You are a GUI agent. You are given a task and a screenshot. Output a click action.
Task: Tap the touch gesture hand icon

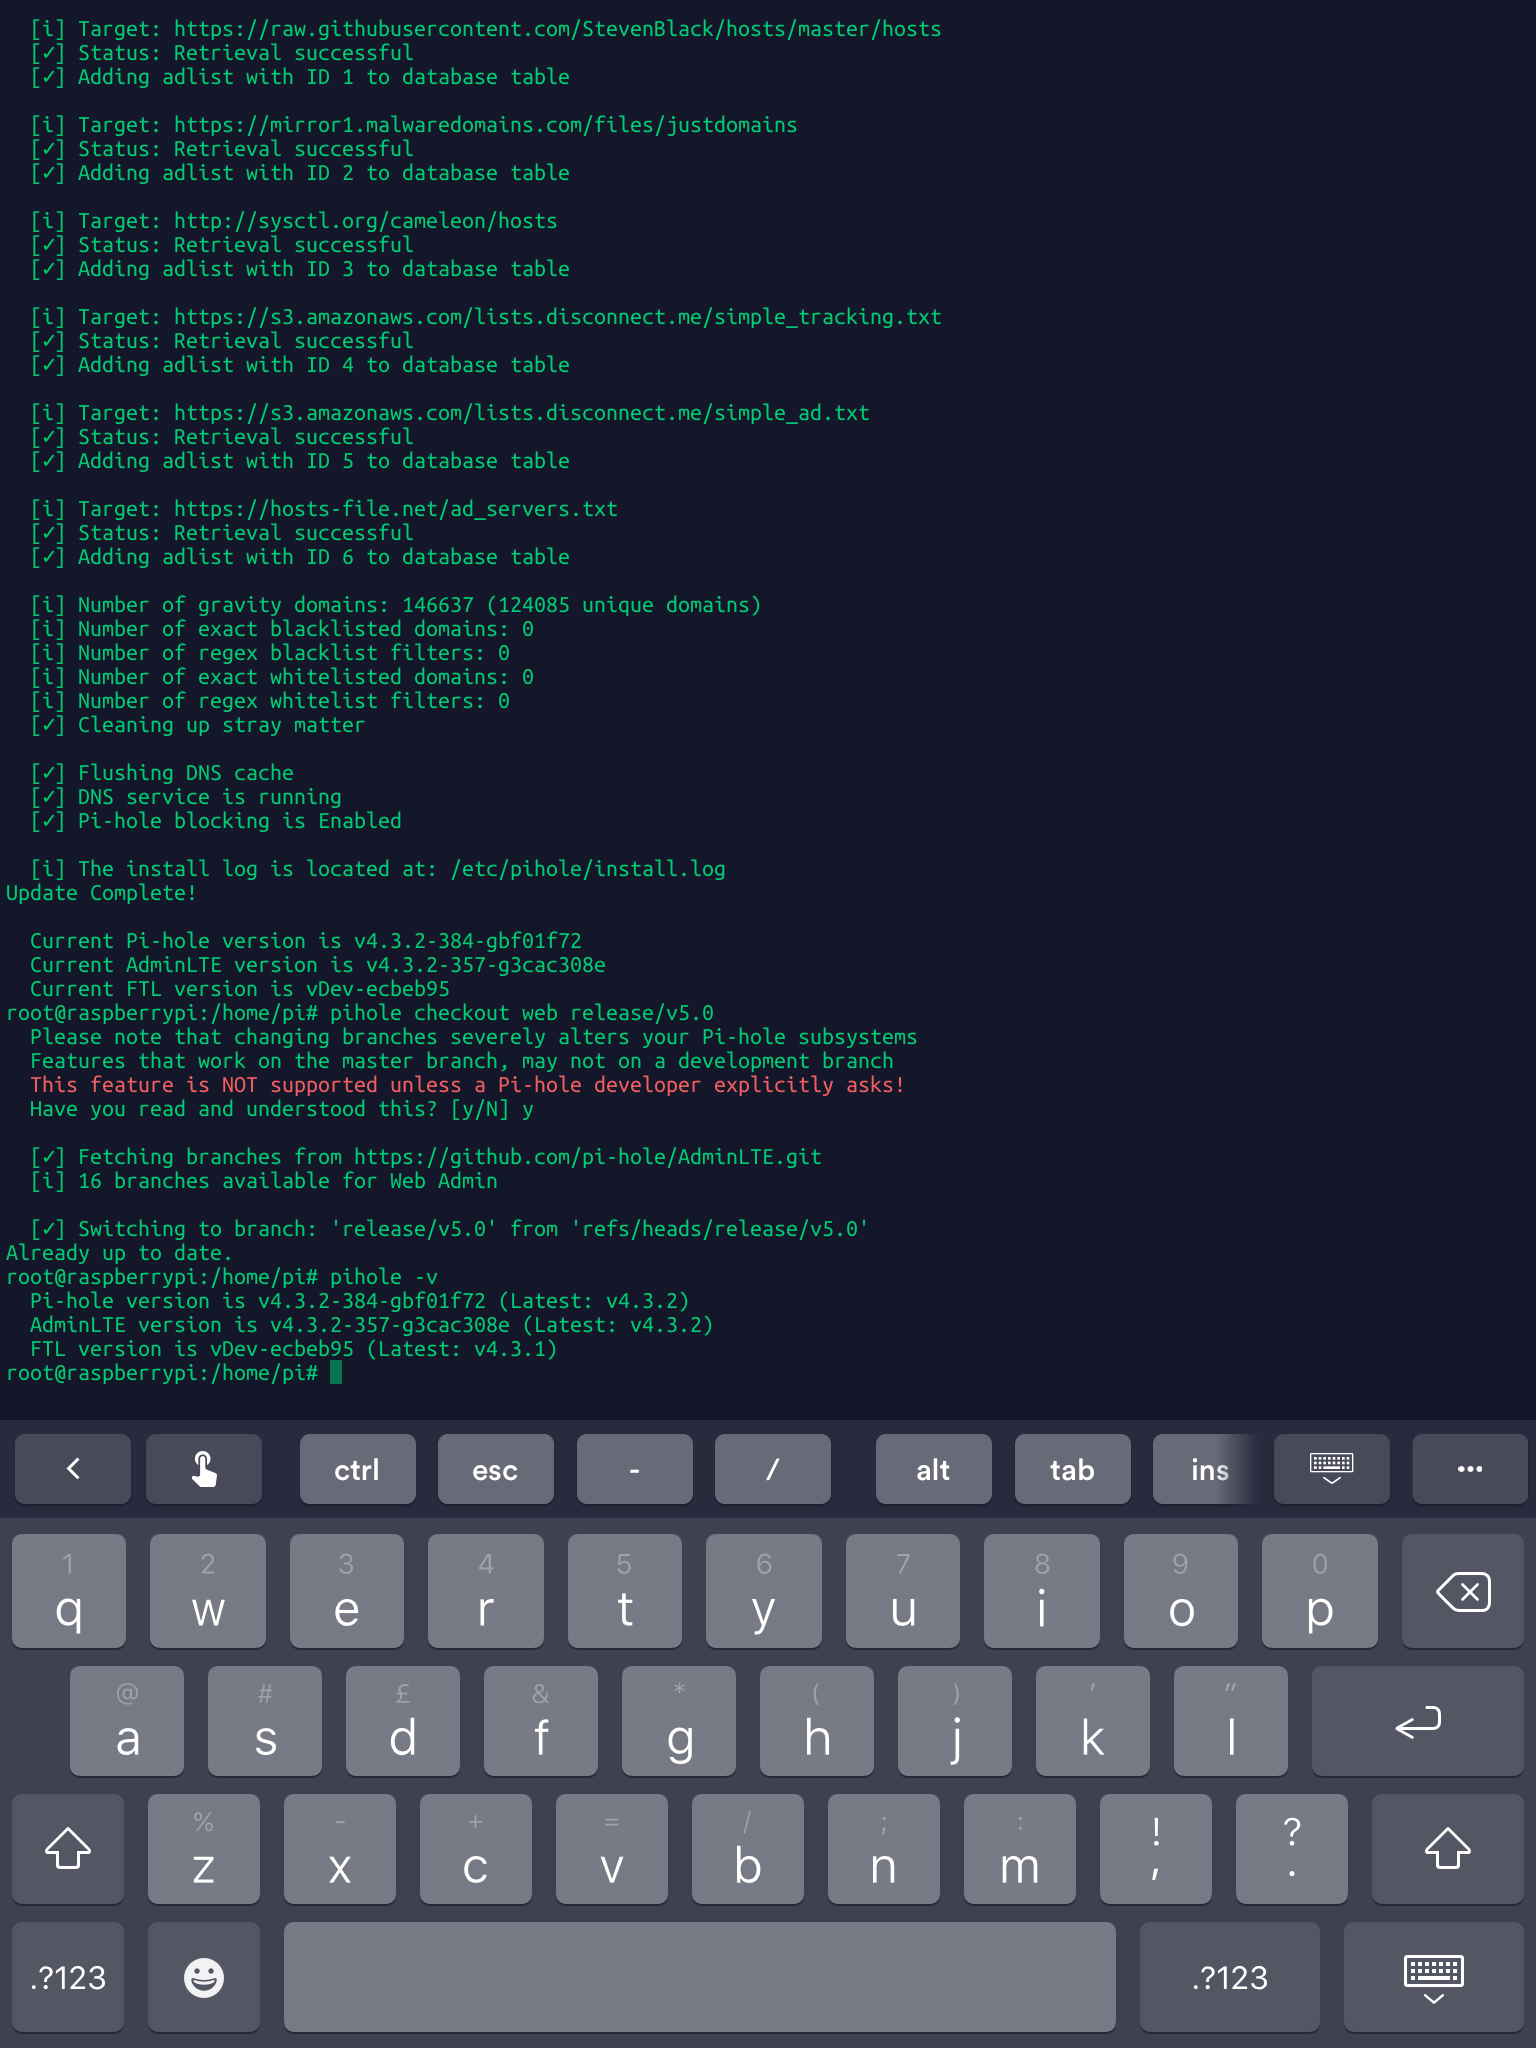204,1469
